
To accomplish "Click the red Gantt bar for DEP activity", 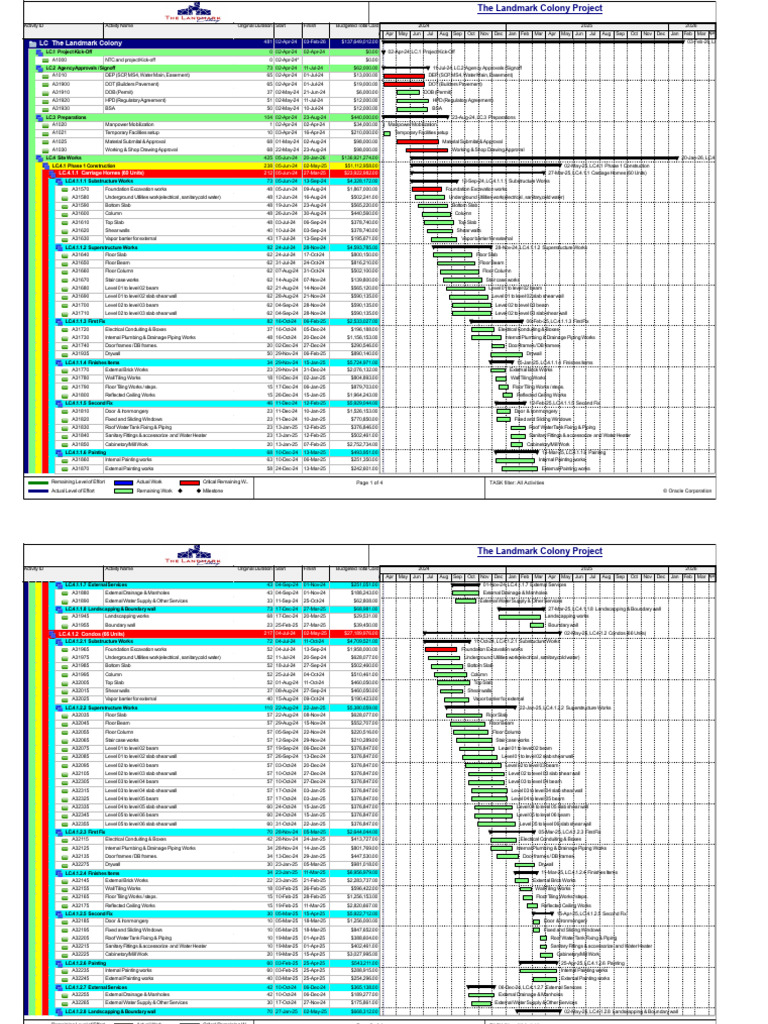I will tap(404, 76).
